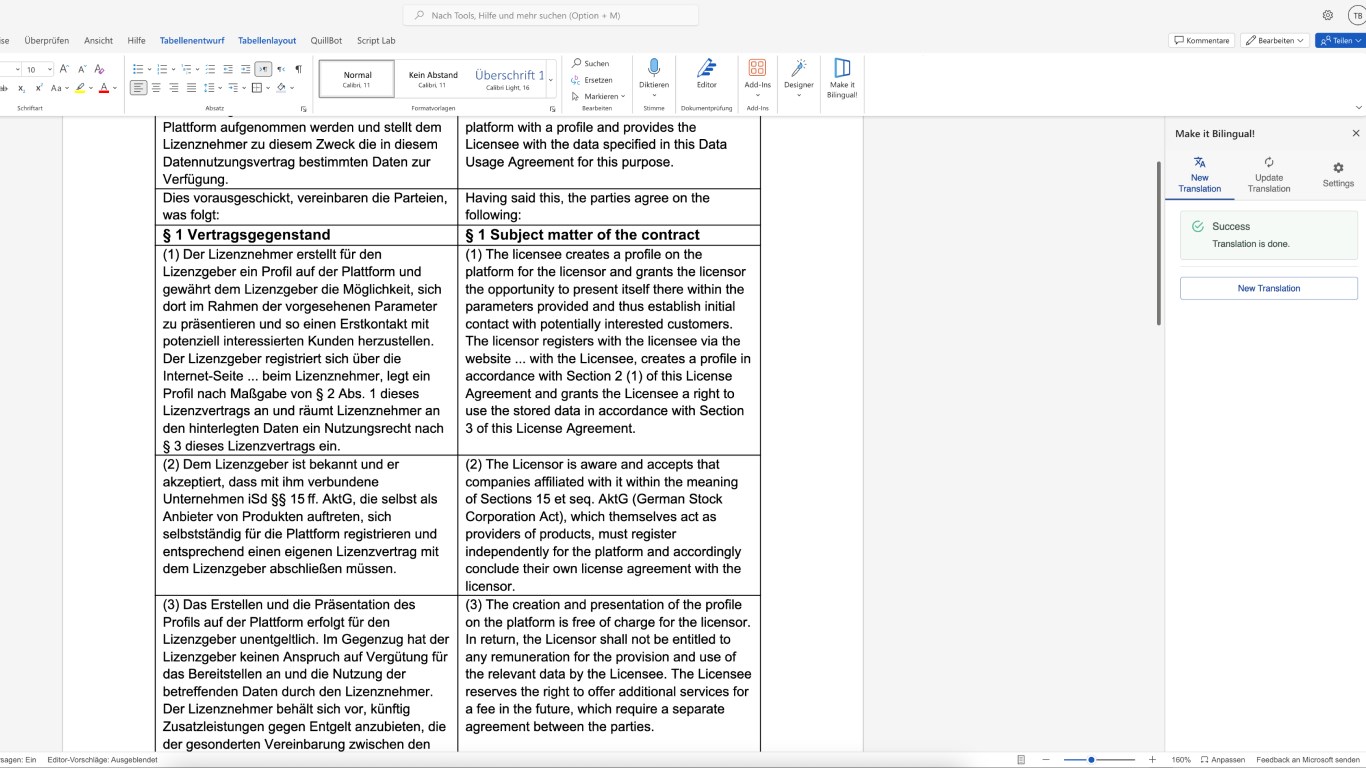Screen dimensions: 1366x768
Task: Click the Suchen search icon in ribbon
Action: pyautogui.click(x=590, y=64)
